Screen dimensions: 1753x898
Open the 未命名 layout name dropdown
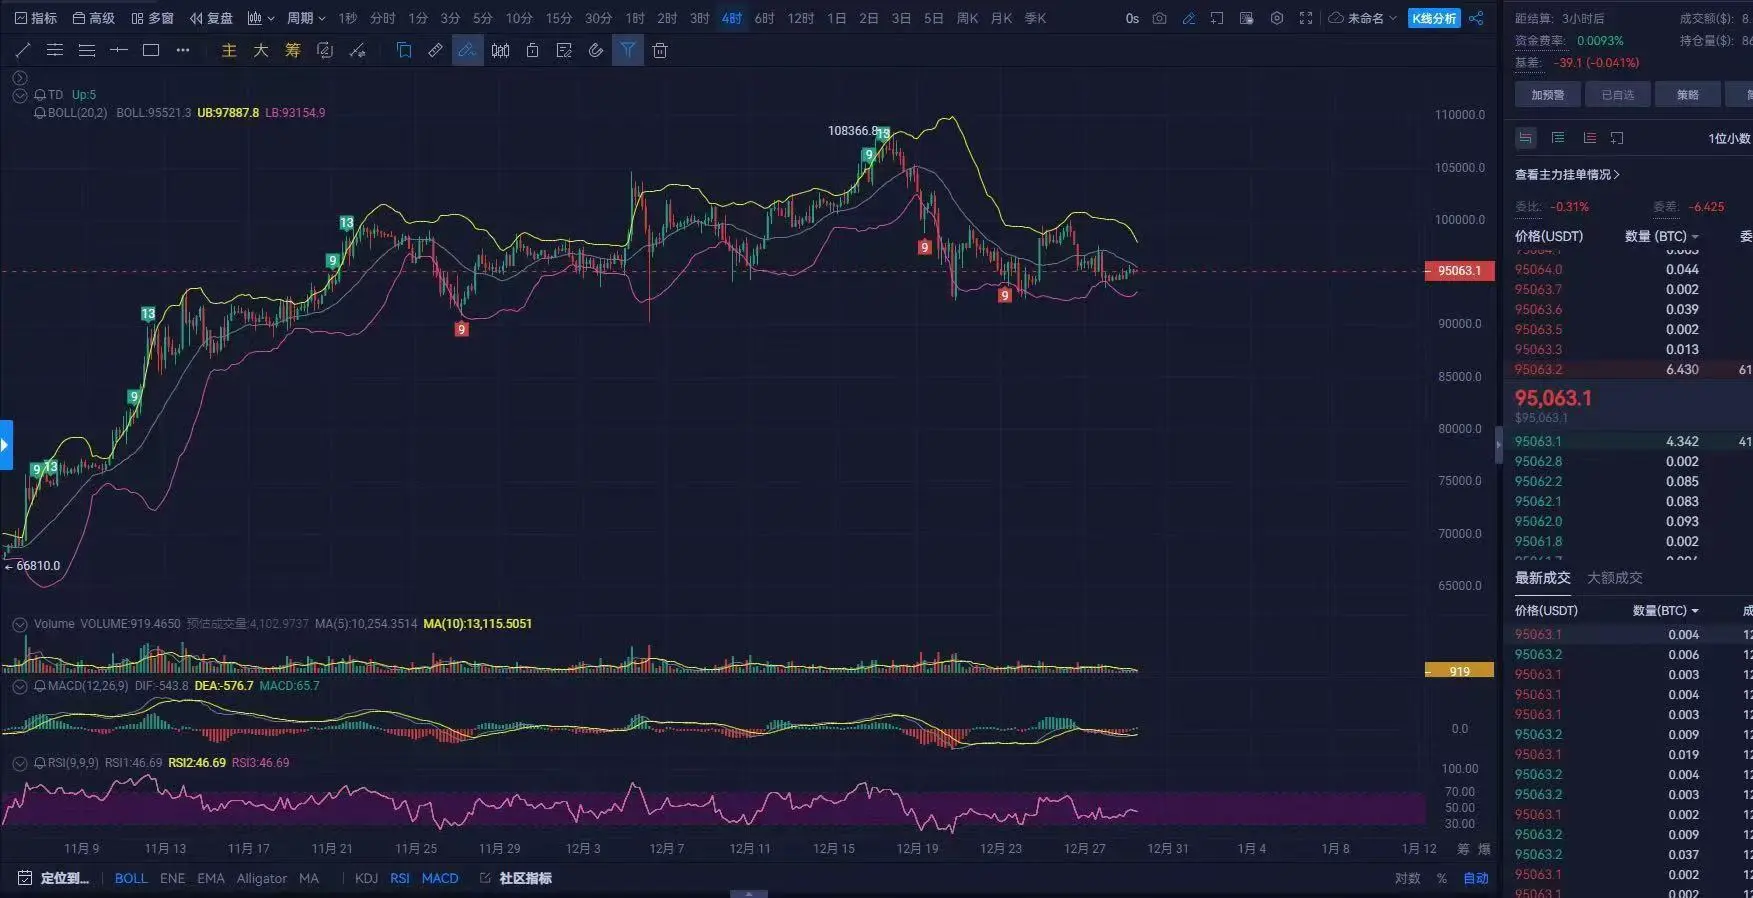[1362, 18]
